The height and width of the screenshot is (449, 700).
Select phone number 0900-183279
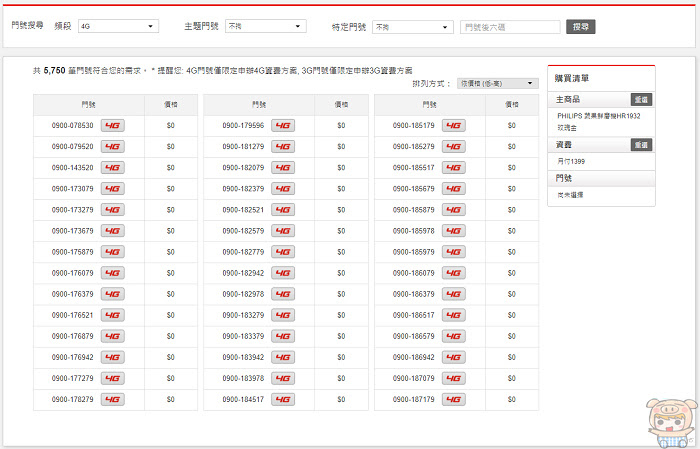(x=243, y=315)
